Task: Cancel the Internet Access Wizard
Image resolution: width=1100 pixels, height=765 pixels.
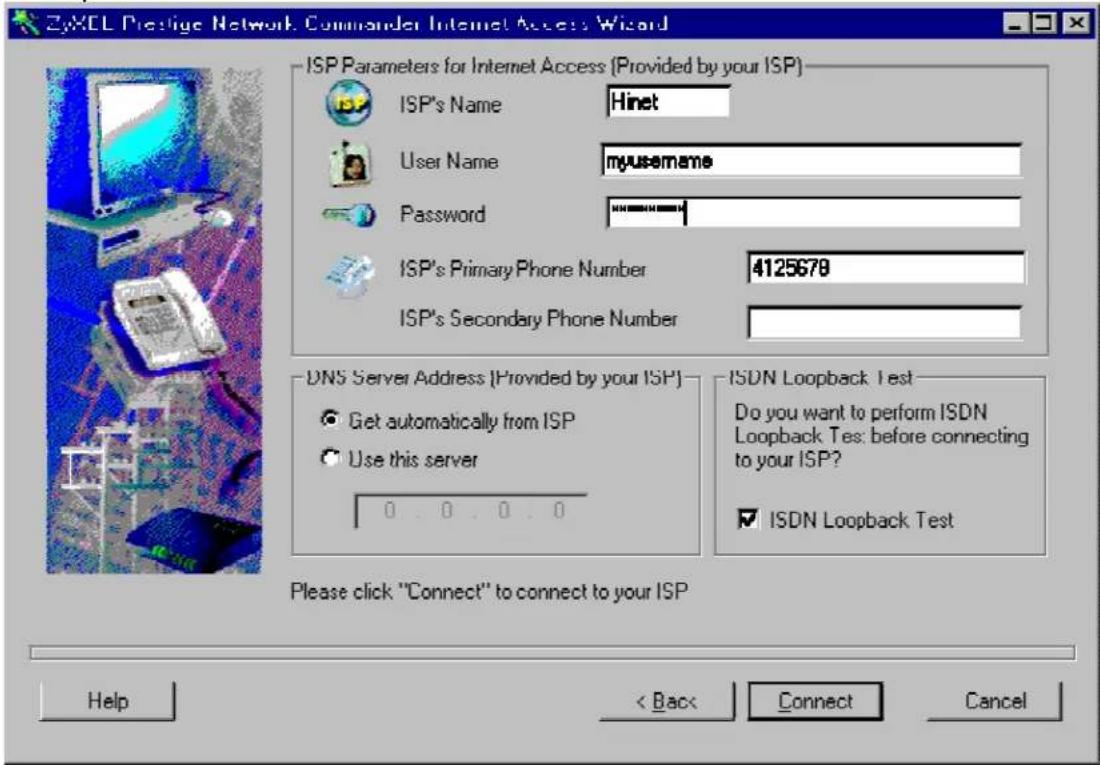Action: click(995, 701)
